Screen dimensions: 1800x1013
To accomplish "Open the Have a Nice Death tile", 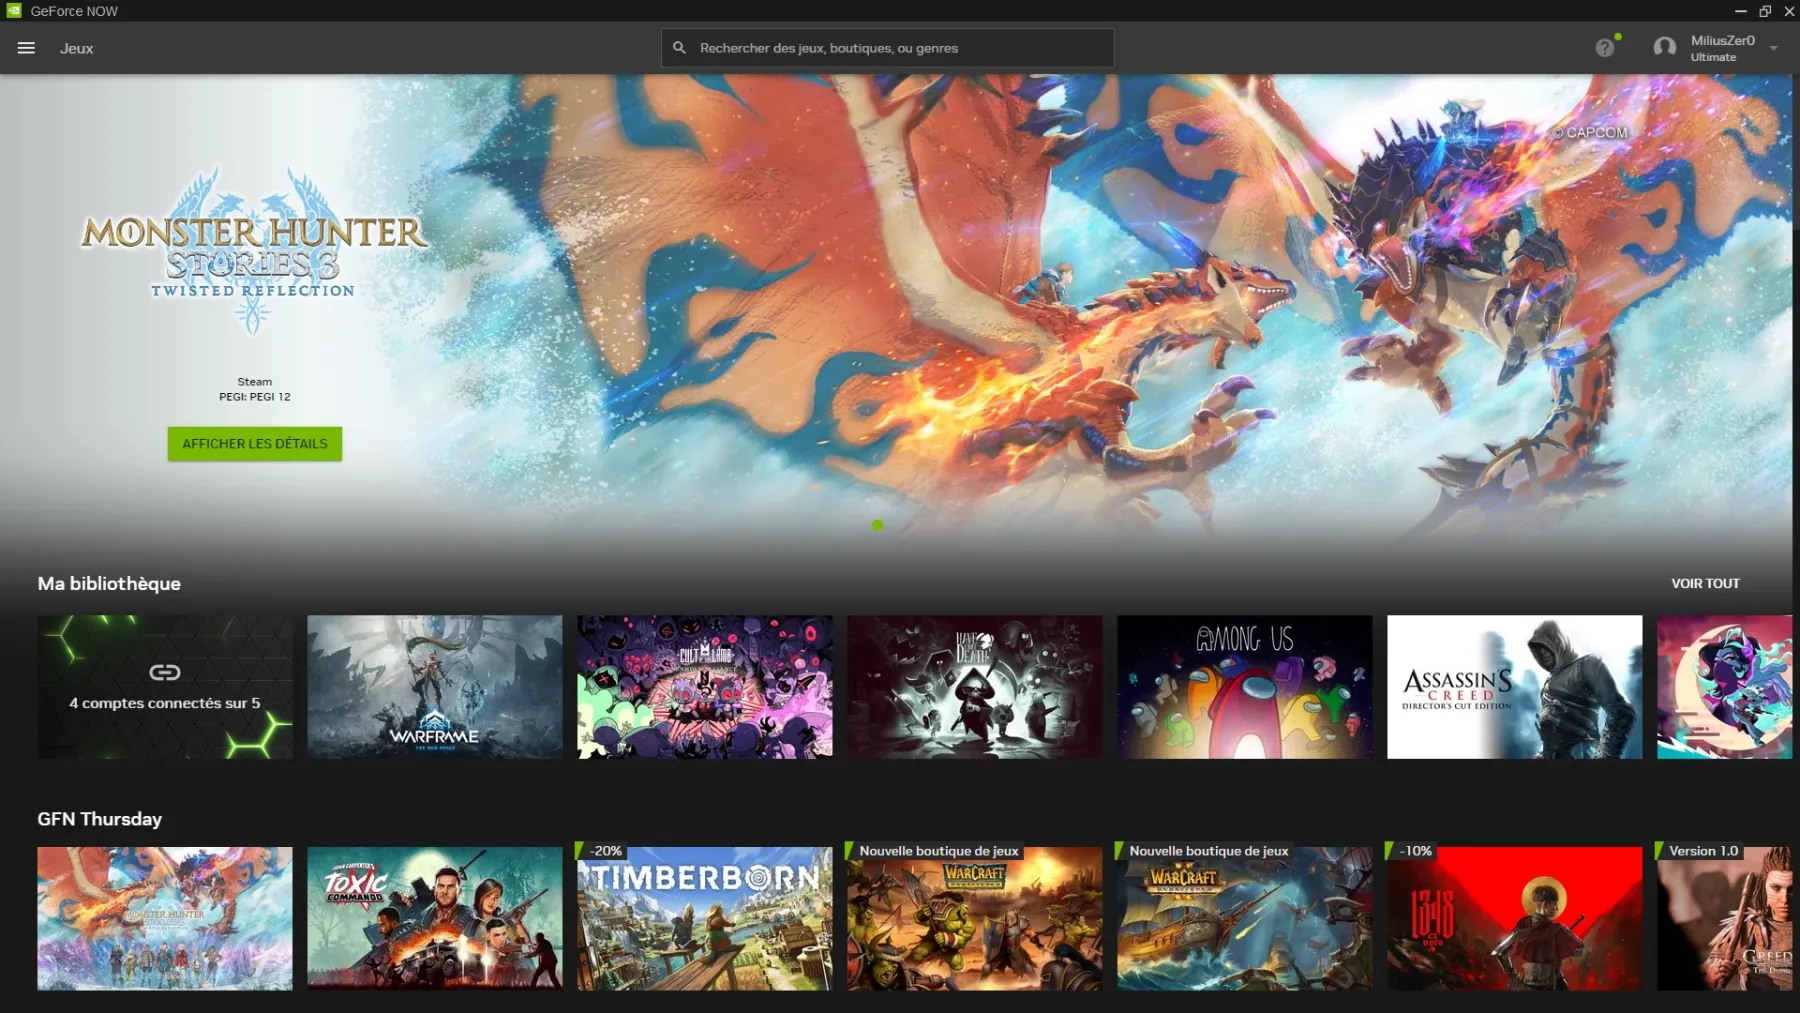I will 974,687.
